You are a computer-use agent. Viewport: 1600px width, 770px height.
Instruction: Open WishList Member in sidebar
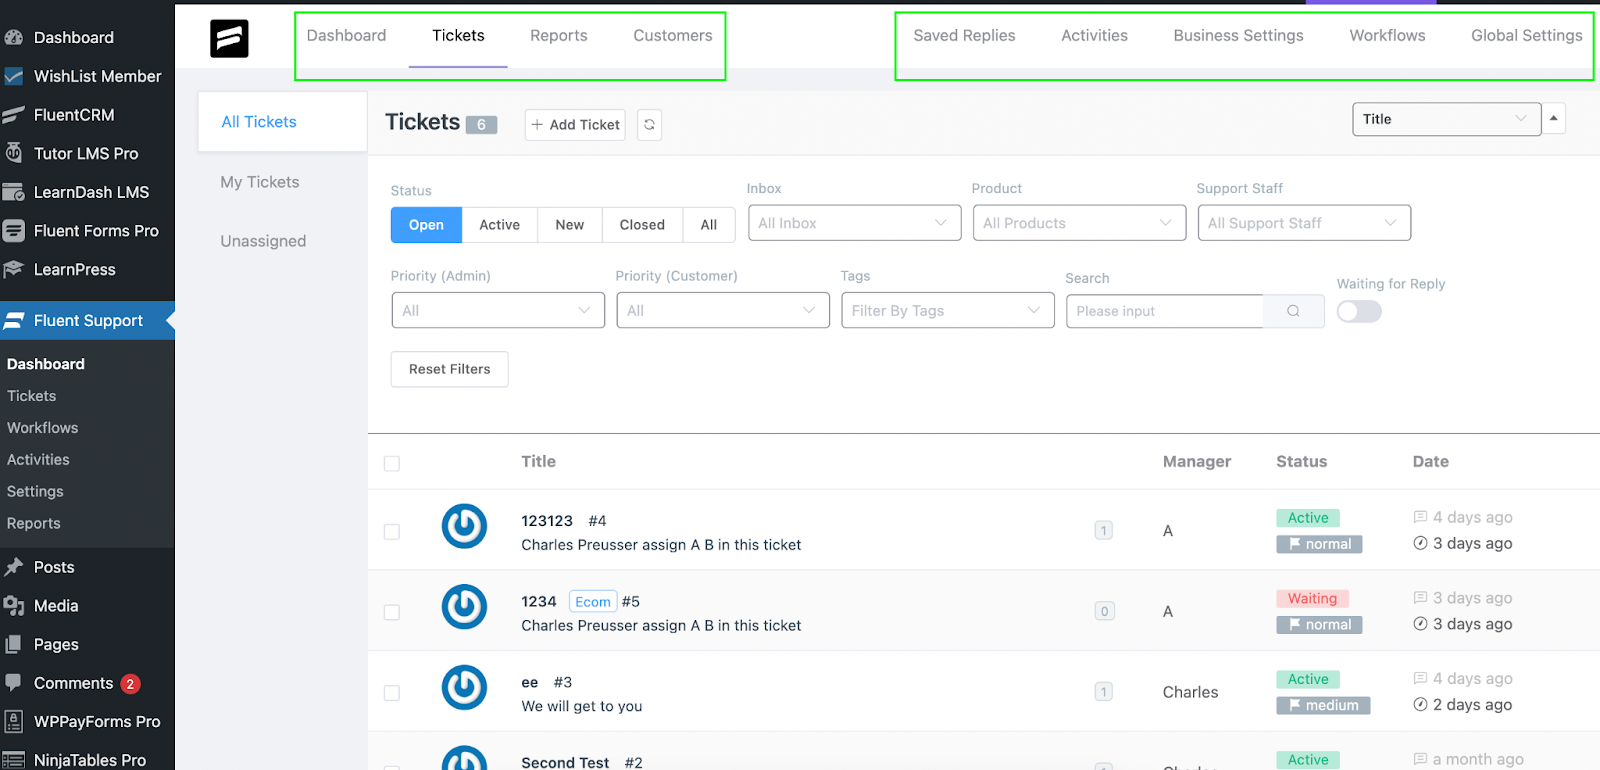(87, 76)
